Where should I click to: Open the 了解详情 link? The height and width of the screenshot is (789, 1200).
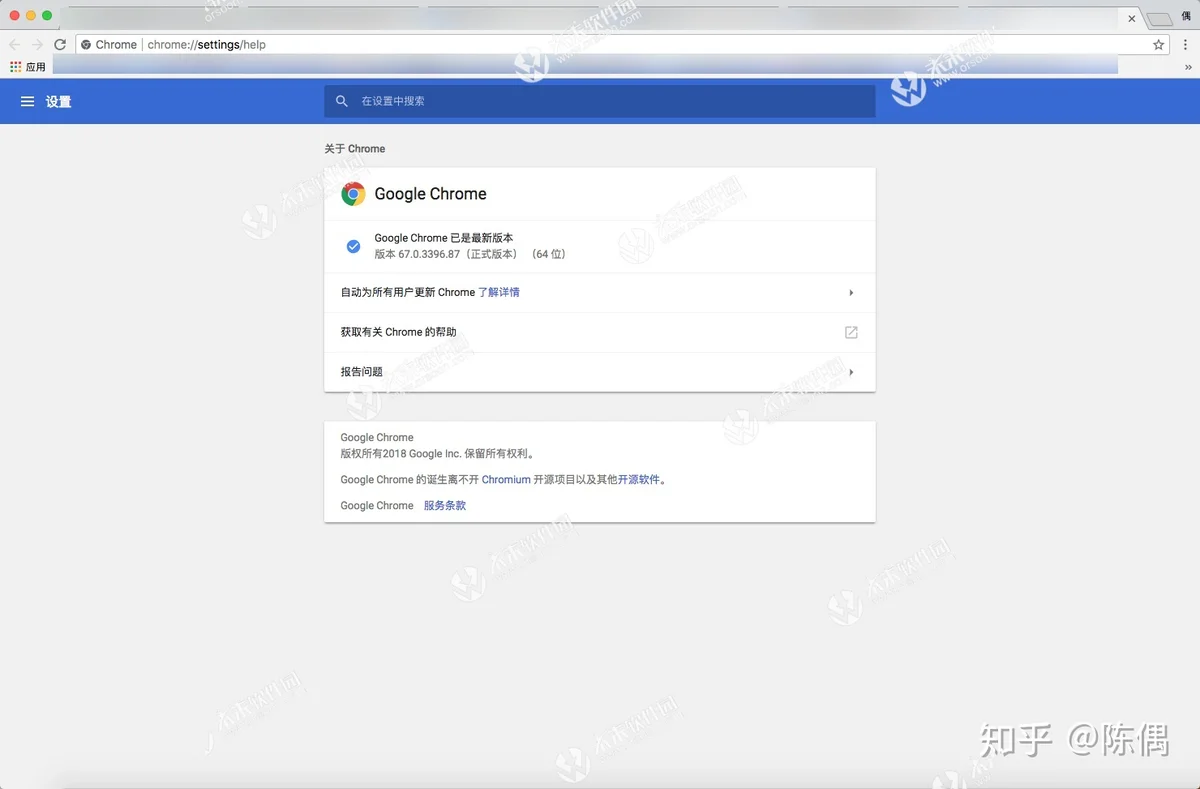coord(498,293)
